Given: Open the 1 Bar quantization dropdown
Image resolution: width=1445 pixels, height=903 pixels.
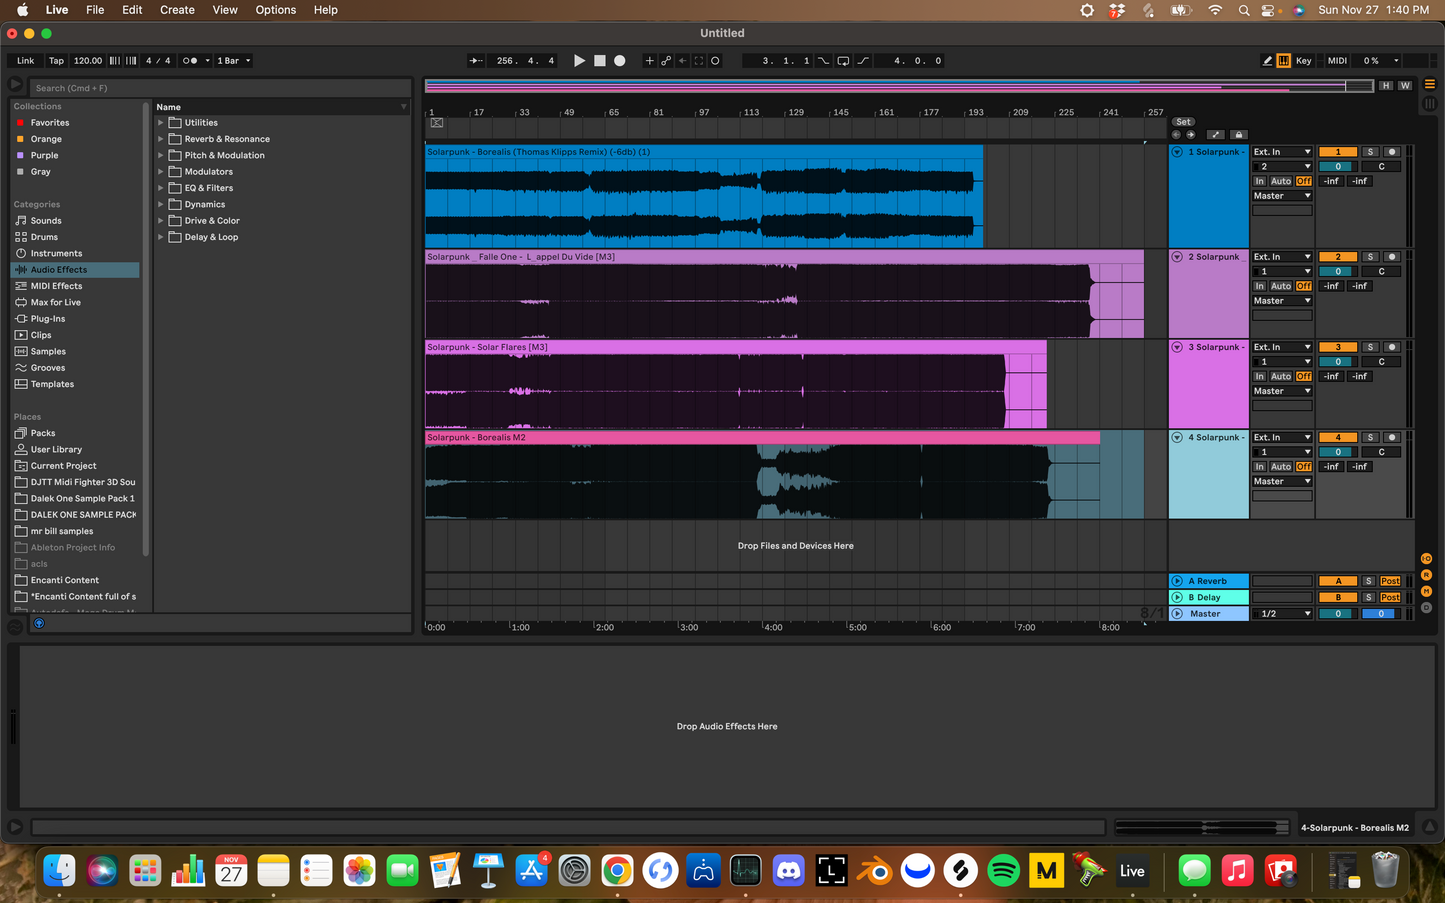Looking at the screenshot, I should [x=233, y=61].
